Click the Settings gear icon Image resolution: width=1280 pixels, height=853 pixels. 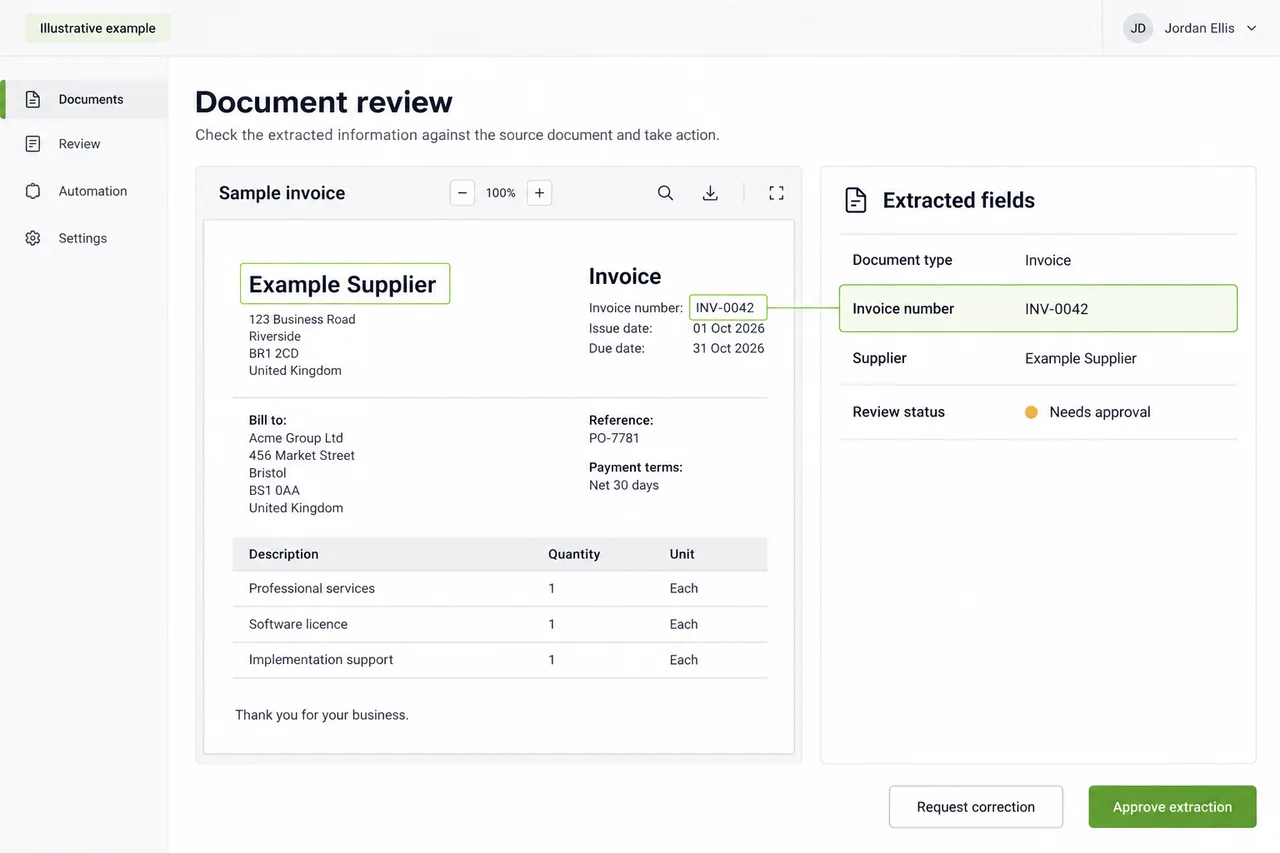pyautogui.click(x=33, y=238)
